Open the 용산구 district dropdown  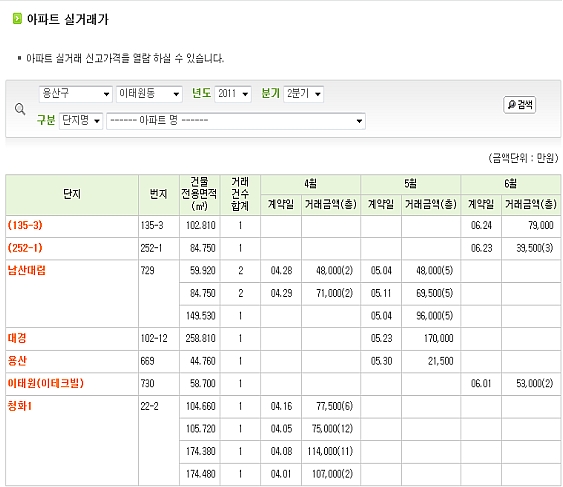75,94
